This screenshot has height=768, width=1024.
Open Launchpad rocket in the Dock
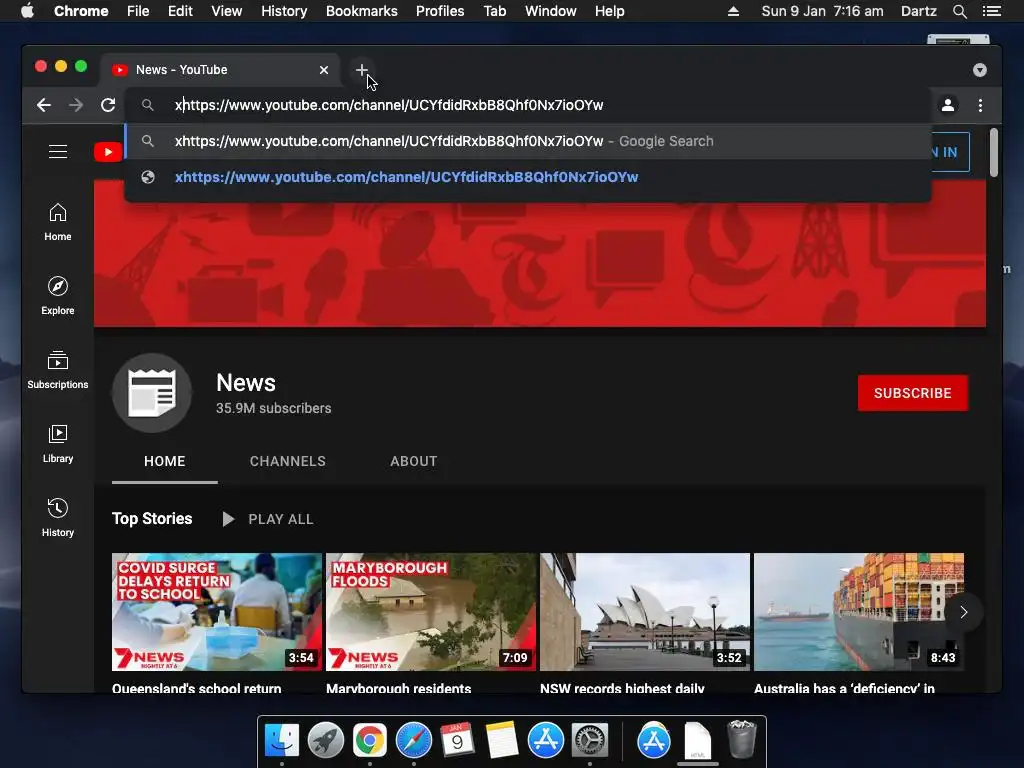click(326, 741)
